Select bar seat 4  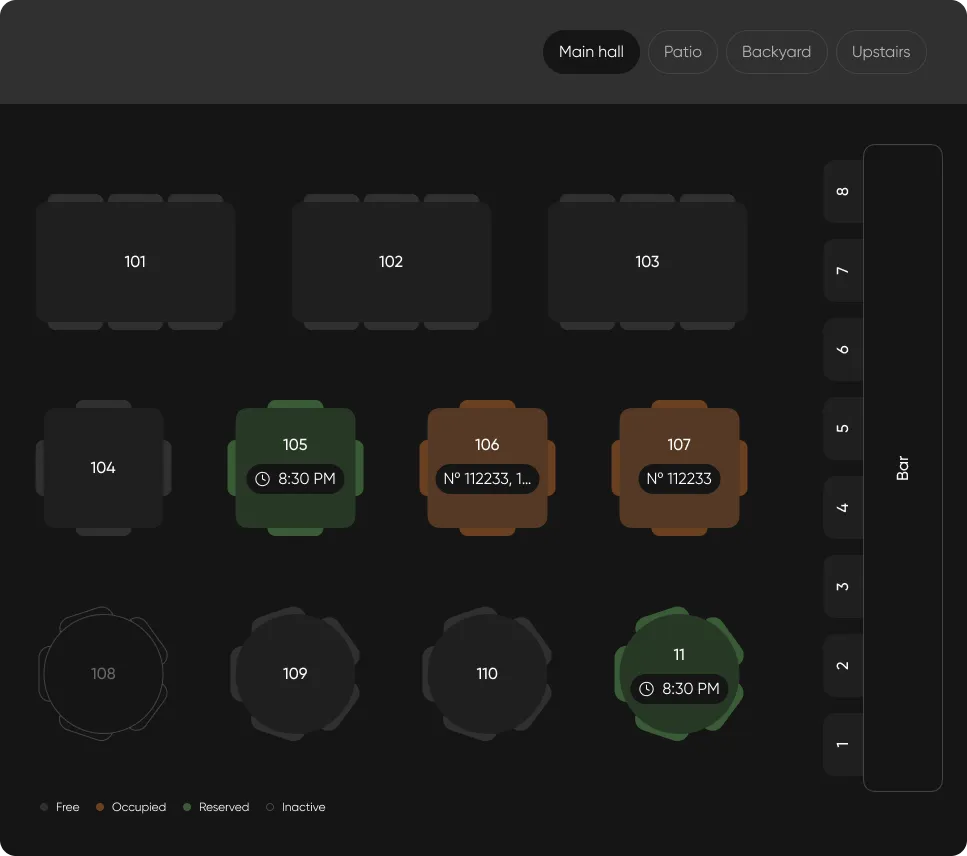(842, 508)
